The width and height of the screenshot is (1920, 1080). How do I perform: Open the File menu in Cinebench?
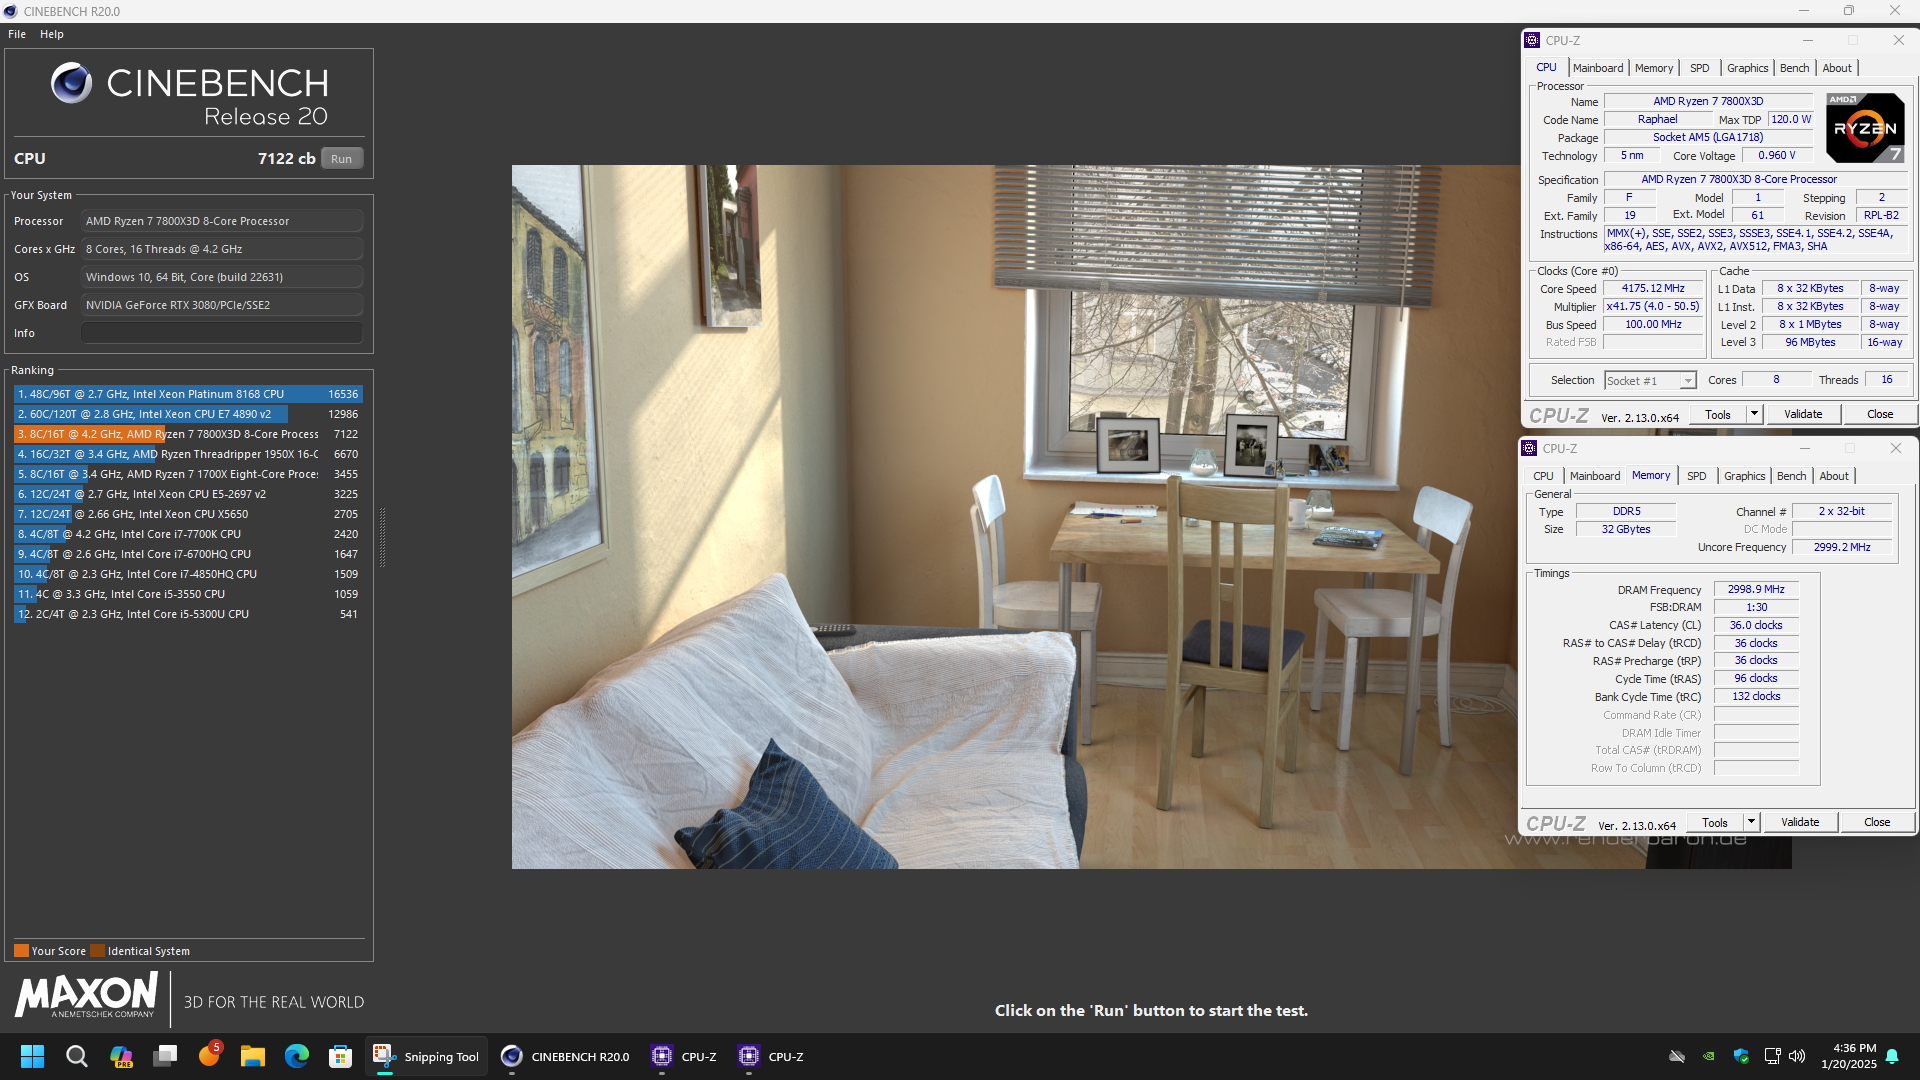[17, 34]
